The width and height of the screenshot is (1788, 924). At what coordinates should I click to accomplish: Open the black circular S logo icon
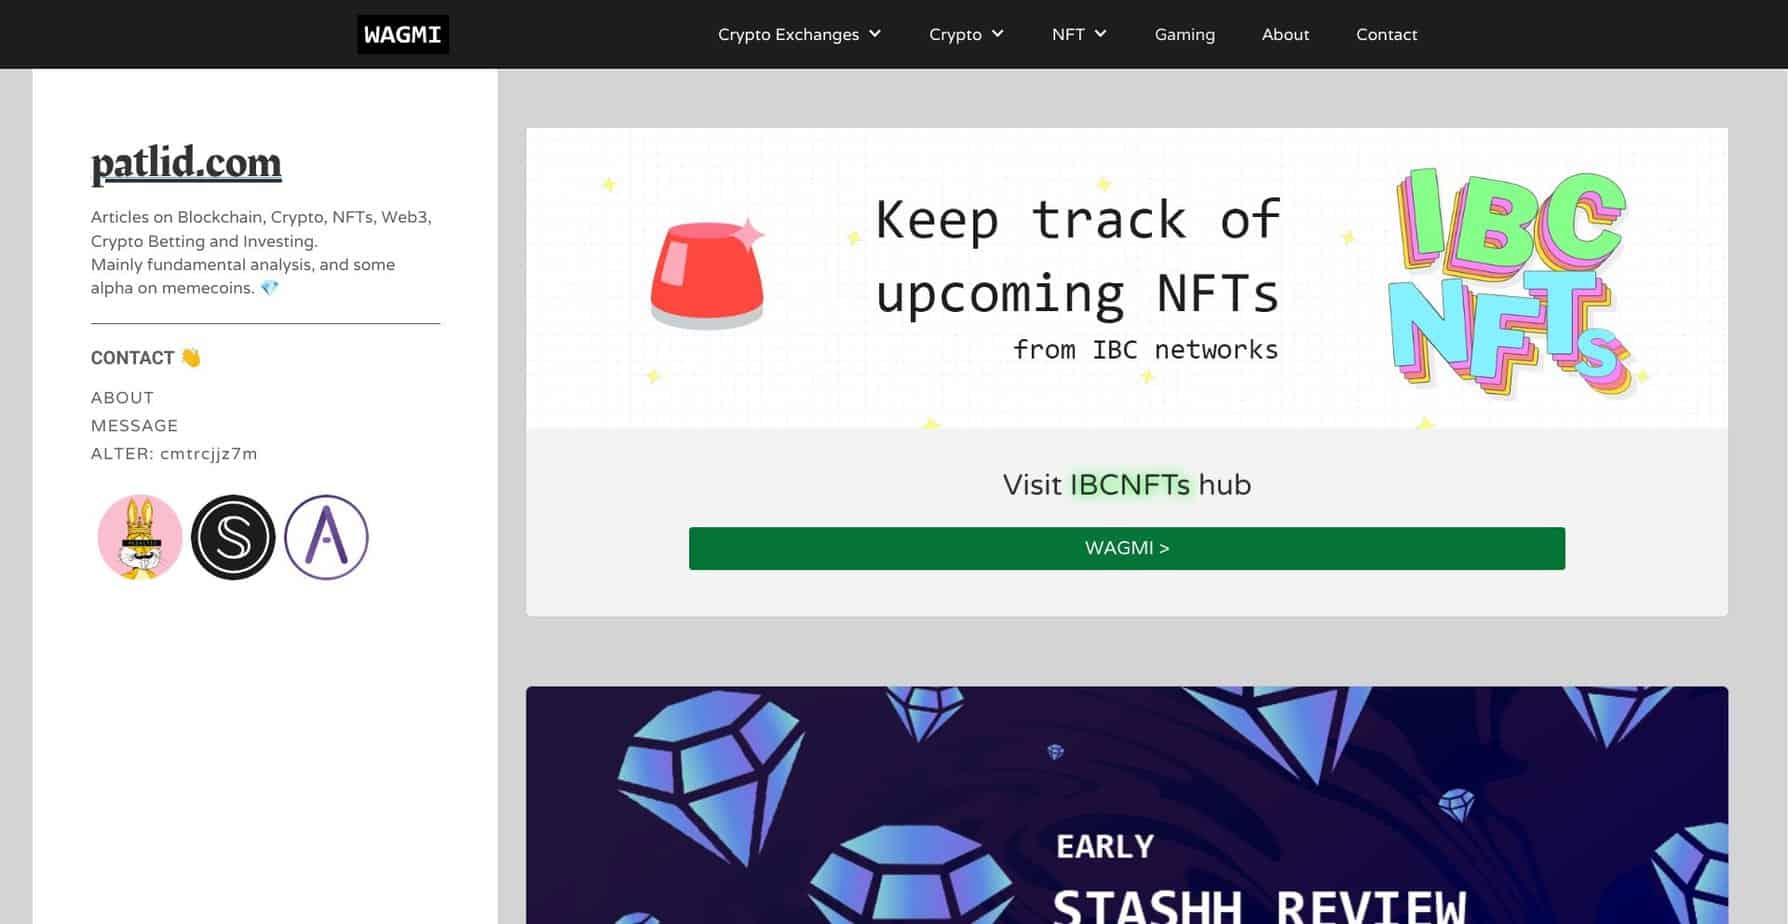(233, 537)
